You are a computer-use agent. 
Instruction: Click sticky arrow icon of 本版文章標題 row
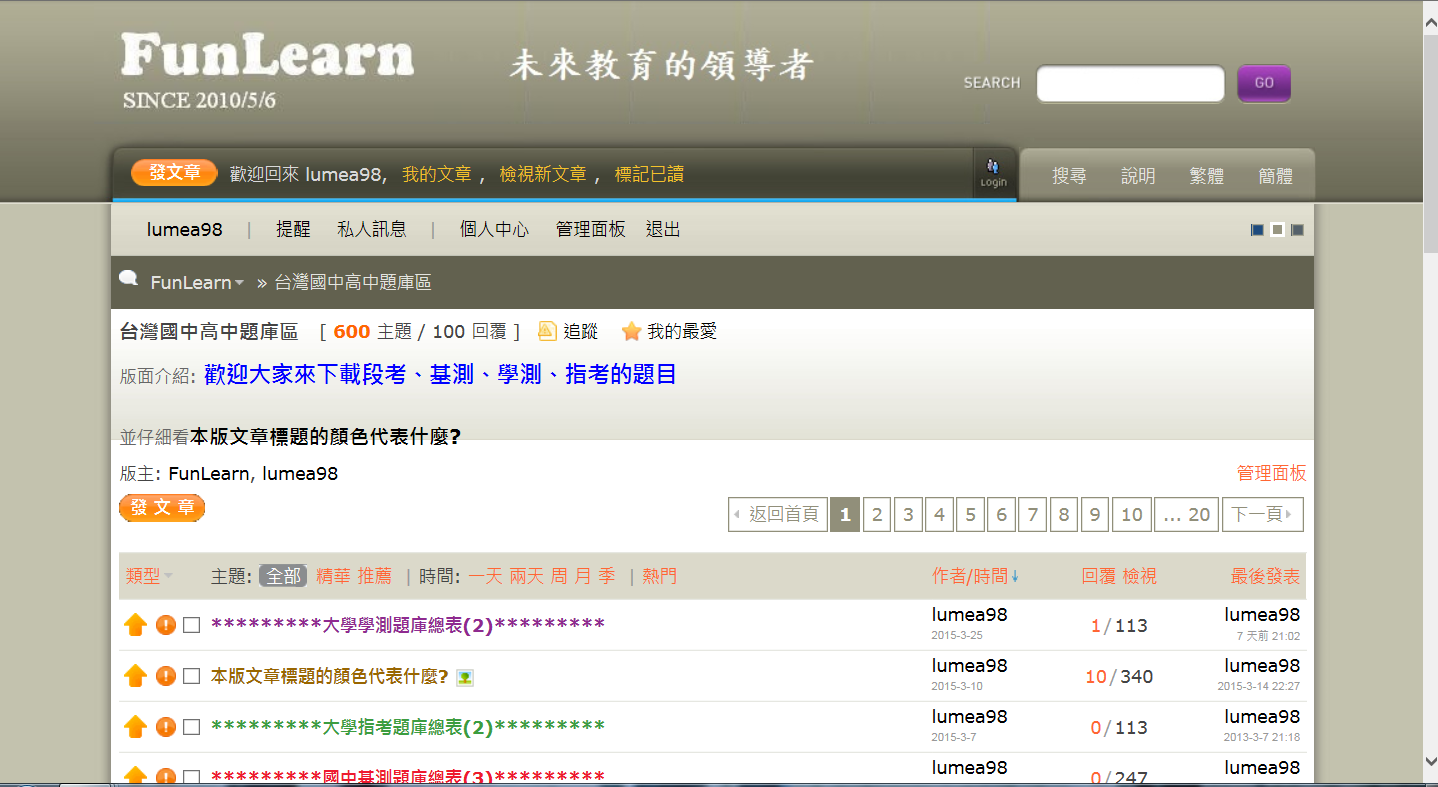coord(135,676)
